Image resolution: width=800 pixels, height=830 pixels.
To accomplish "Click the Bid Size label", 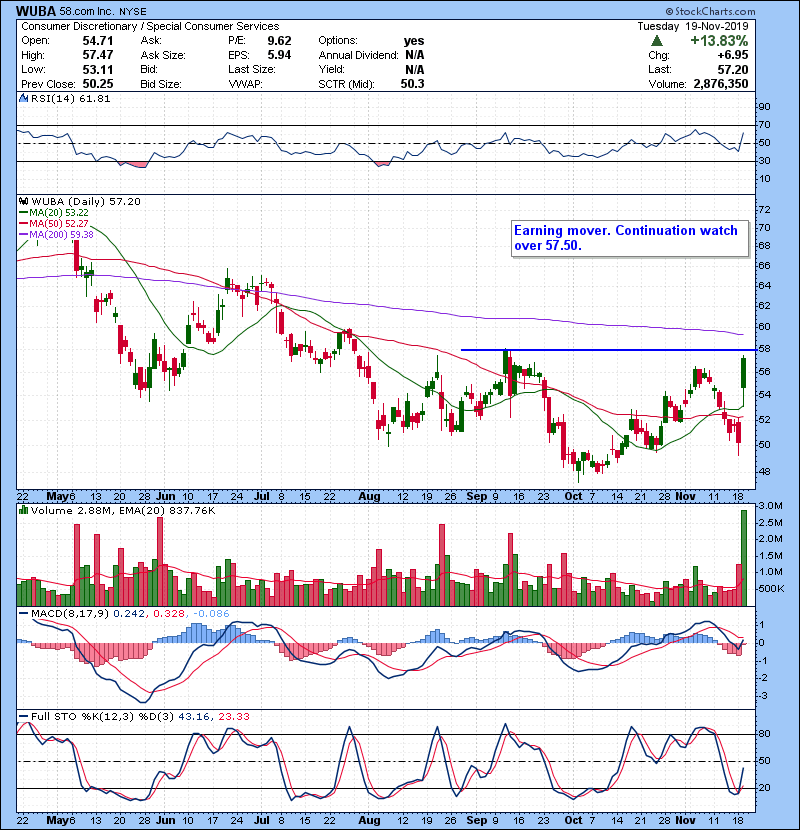I will [161, 84].
